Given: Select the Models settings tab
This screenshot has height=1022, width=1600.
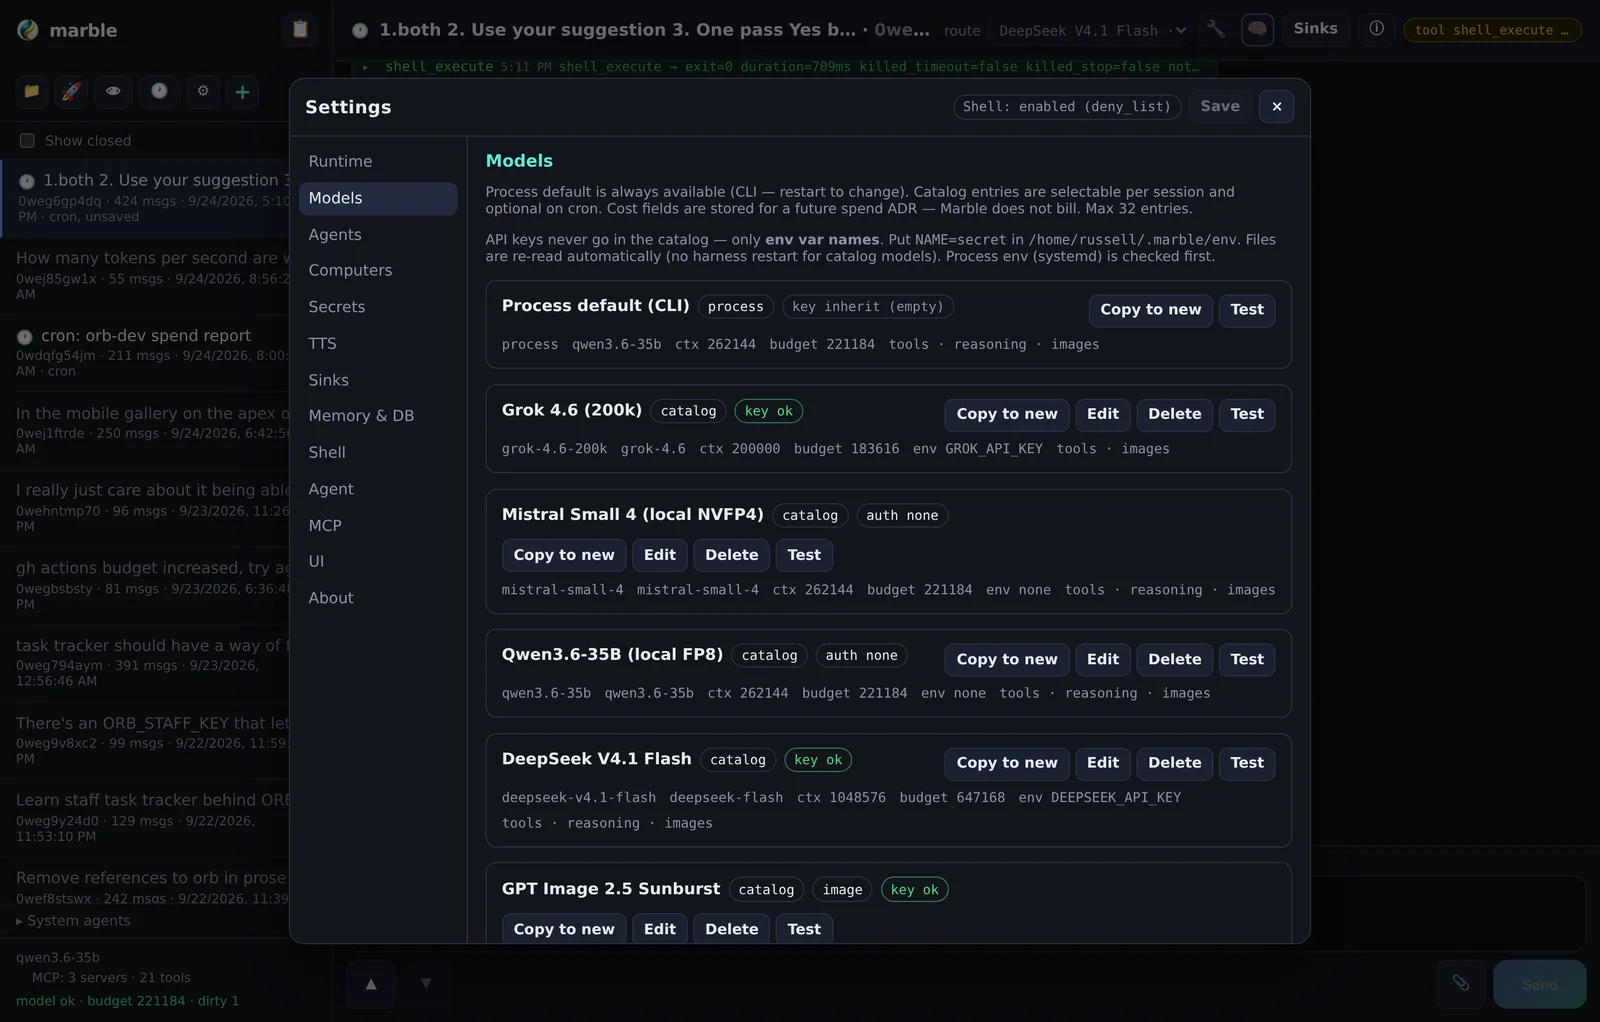Looking at the screenshot, I should pos(377,198).
